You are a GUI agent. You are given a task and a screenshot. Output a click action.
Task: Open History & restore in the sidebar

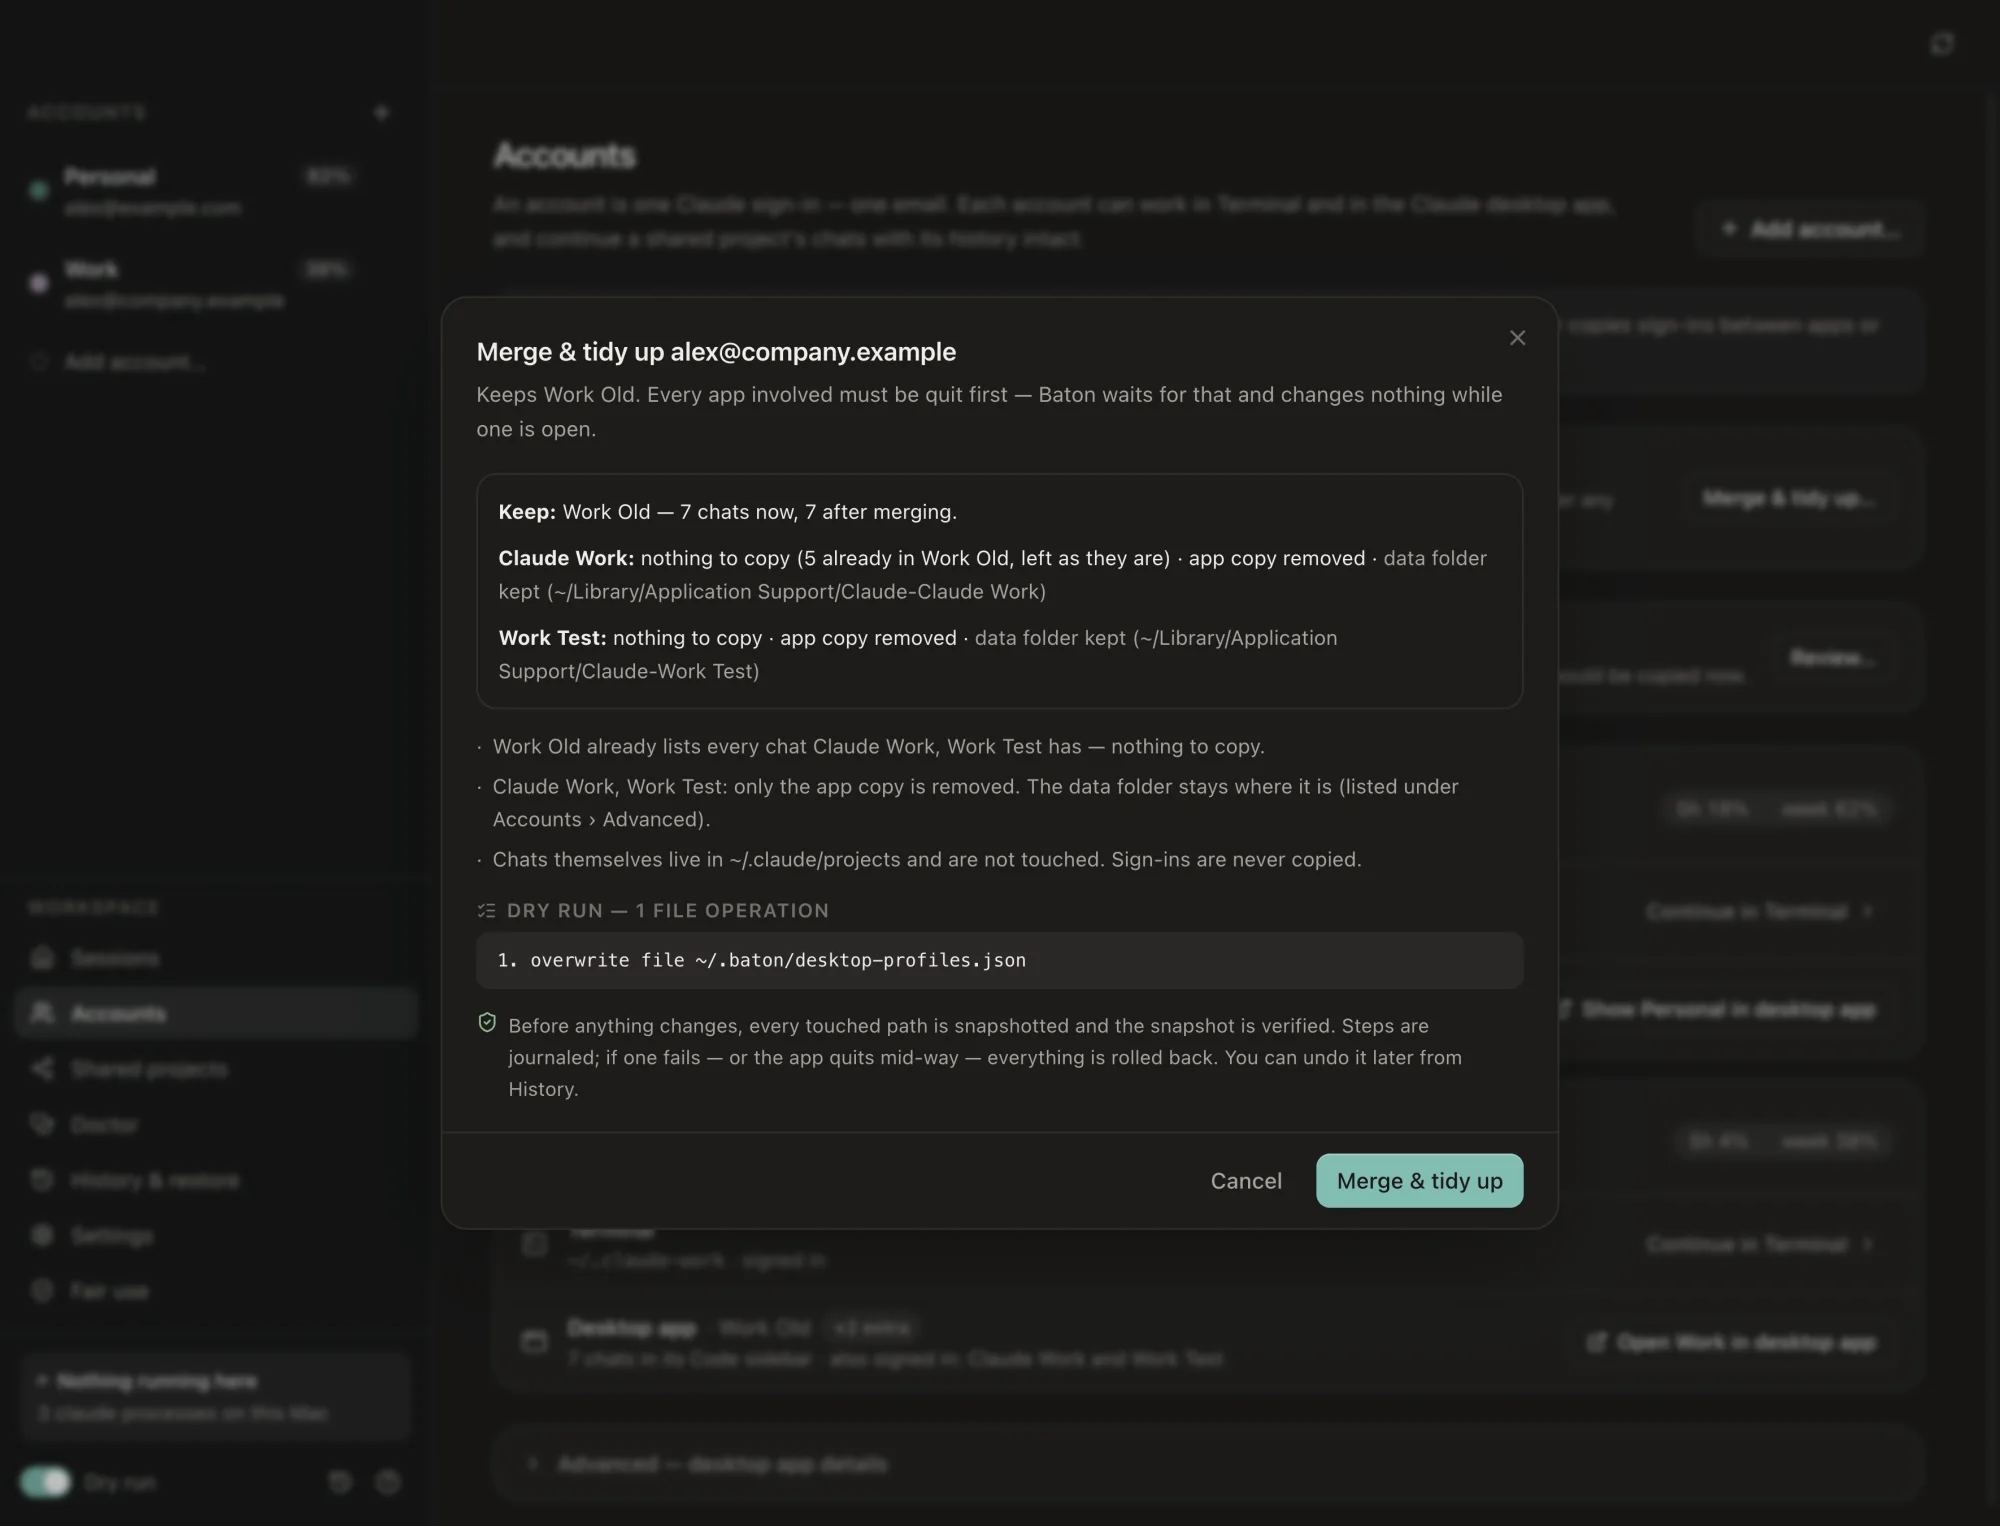pos(215,1180)
